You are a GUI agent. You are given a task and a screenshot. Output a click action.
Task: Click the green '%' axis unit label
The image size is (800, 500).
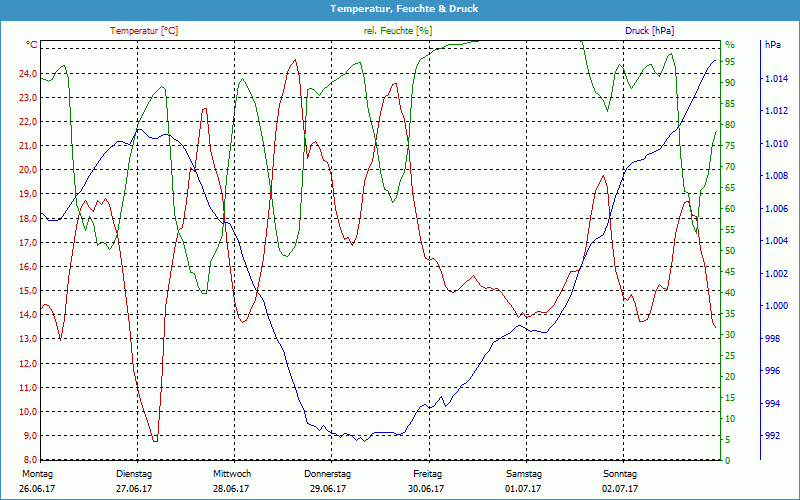coord(730,44)
